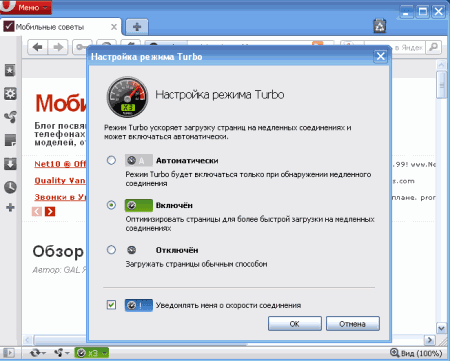Open the Opera Меню button
Viewport: 450px width, 361px height.
[26, 7]
